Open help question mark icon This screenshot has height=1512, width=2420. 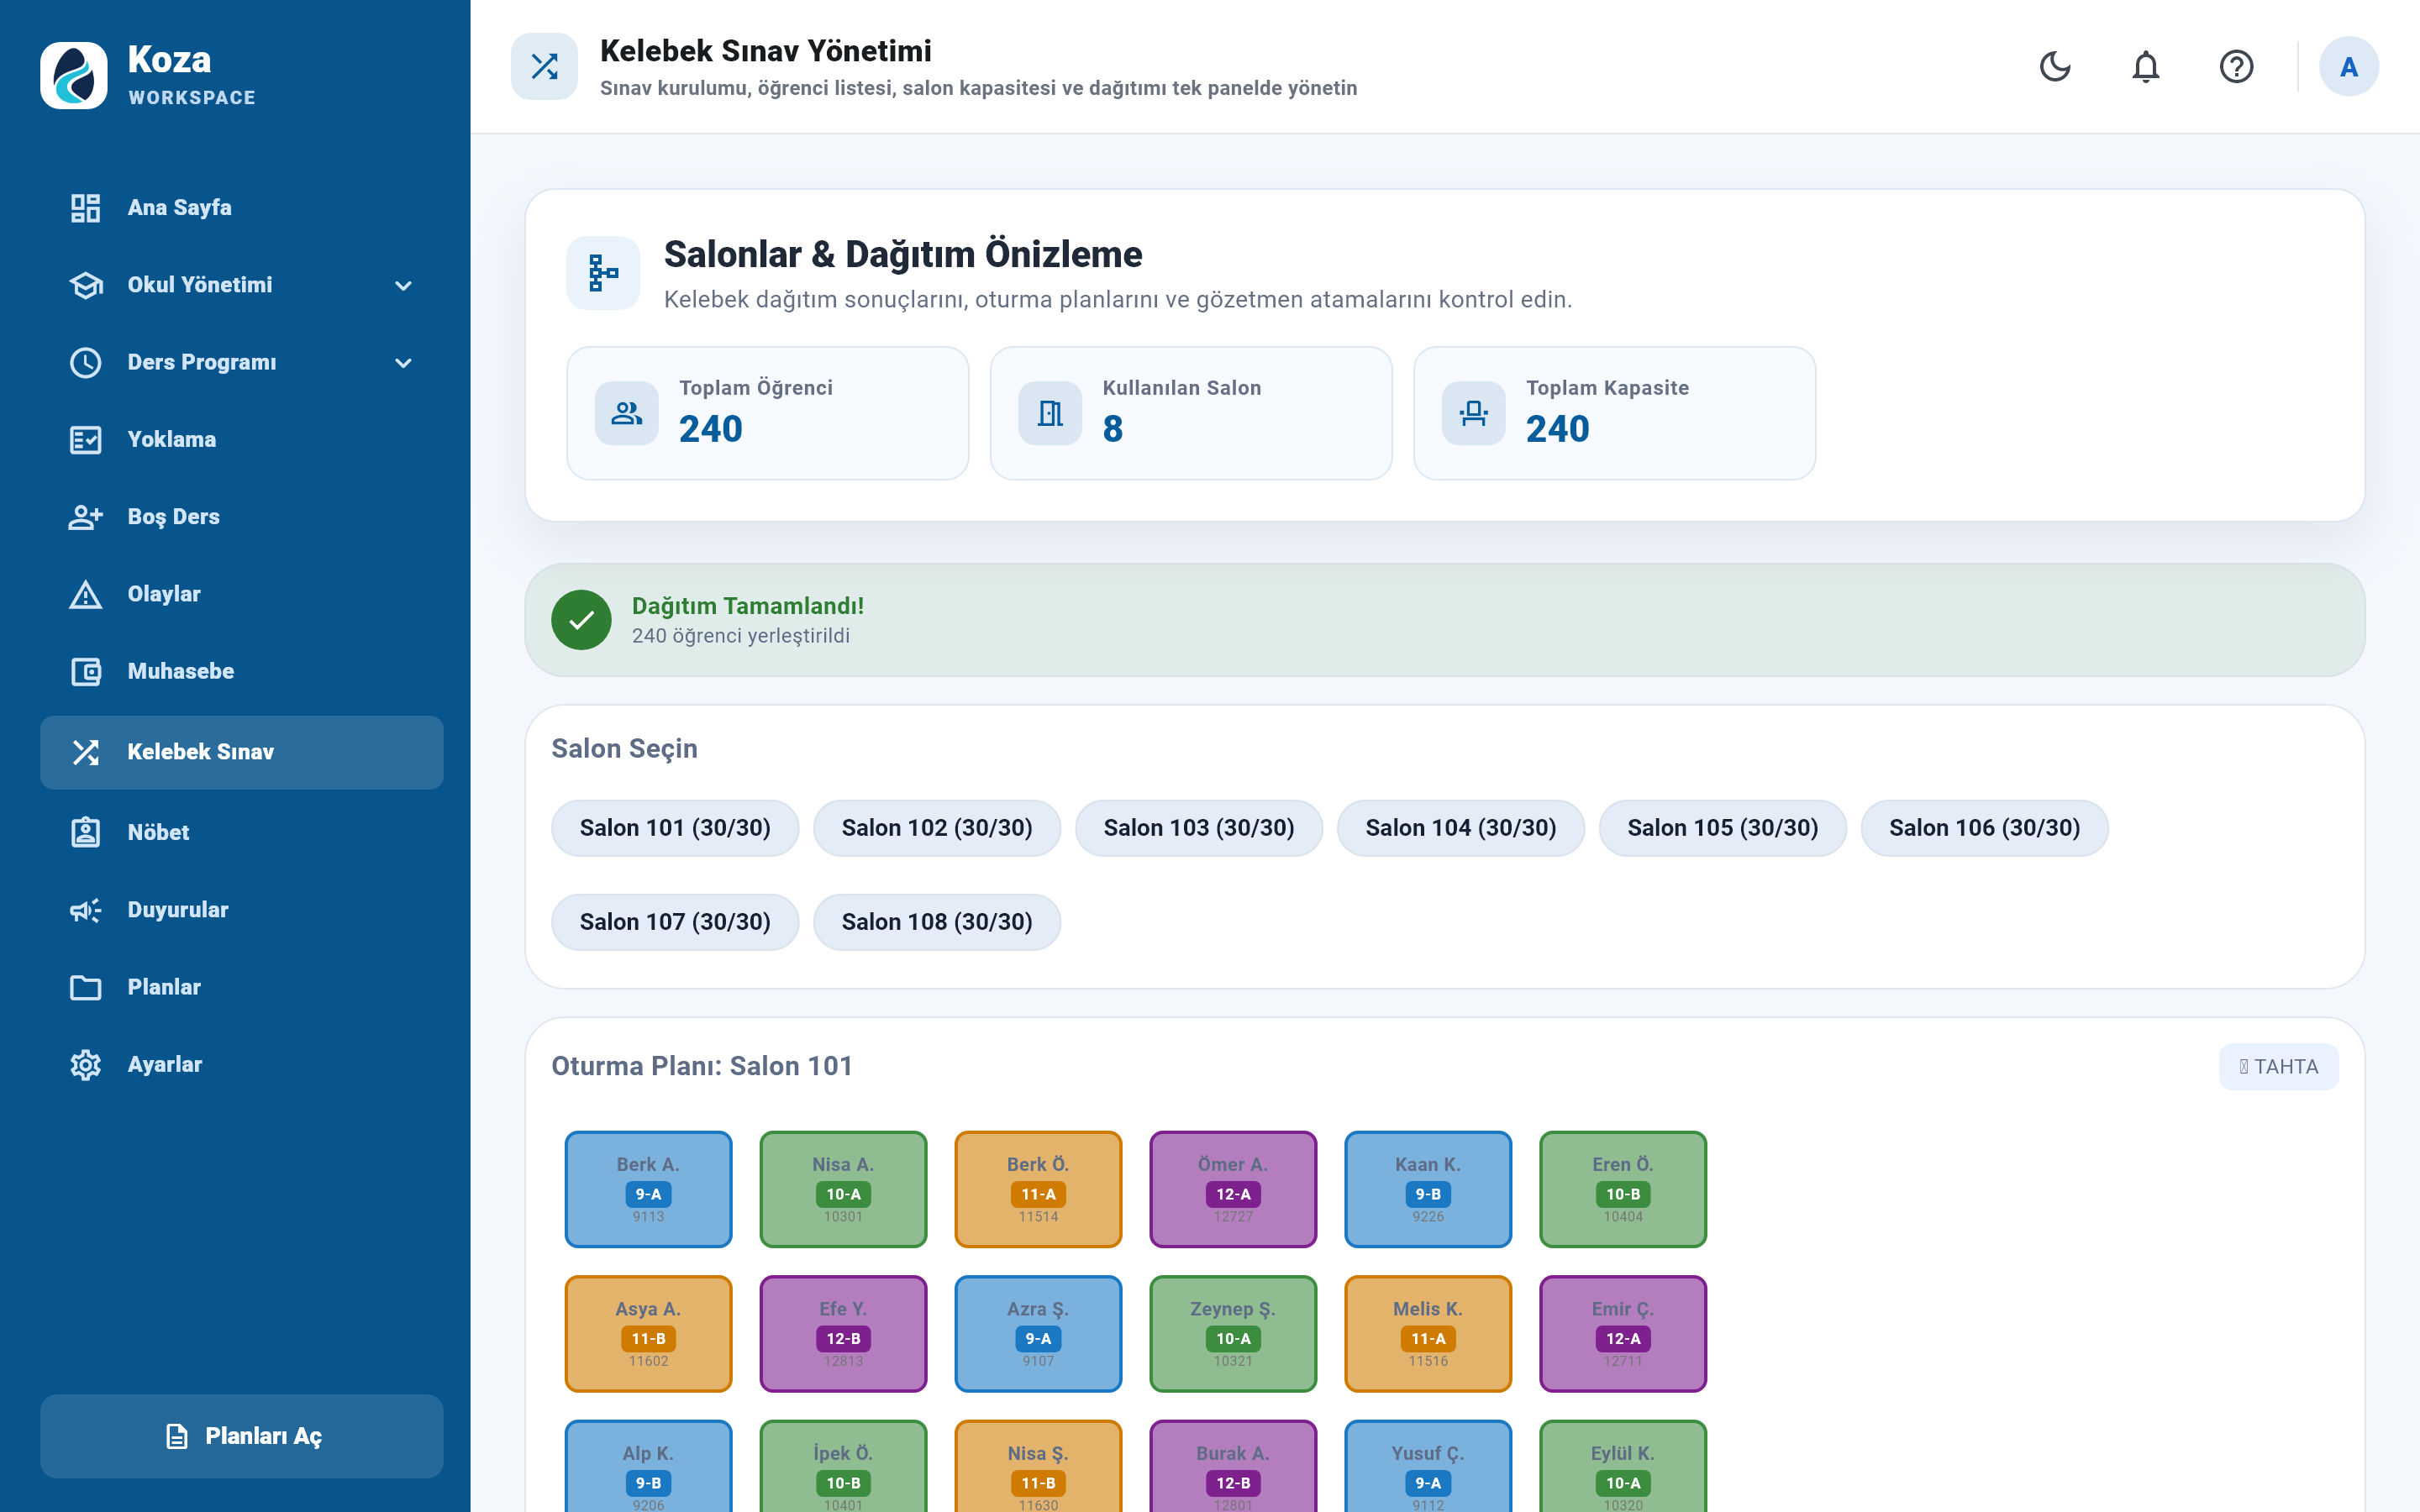(x=2236, y=67)
